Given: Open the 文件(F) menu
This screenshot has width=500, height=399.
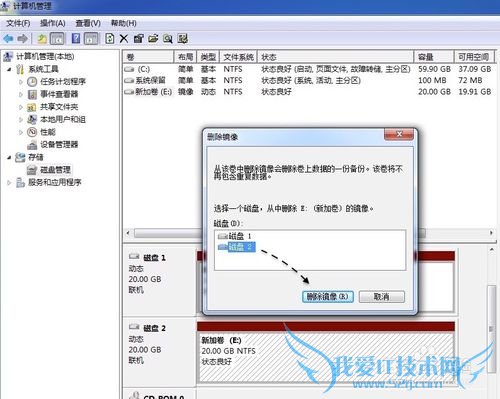Looking at the screenshot, I should tap(18, 23).
